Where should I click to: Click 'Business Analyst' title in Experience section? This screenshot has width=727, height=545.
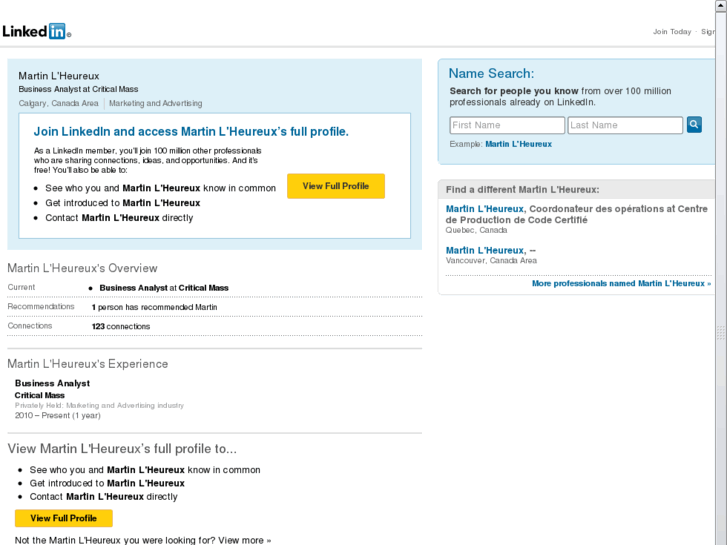pos(52,384)
